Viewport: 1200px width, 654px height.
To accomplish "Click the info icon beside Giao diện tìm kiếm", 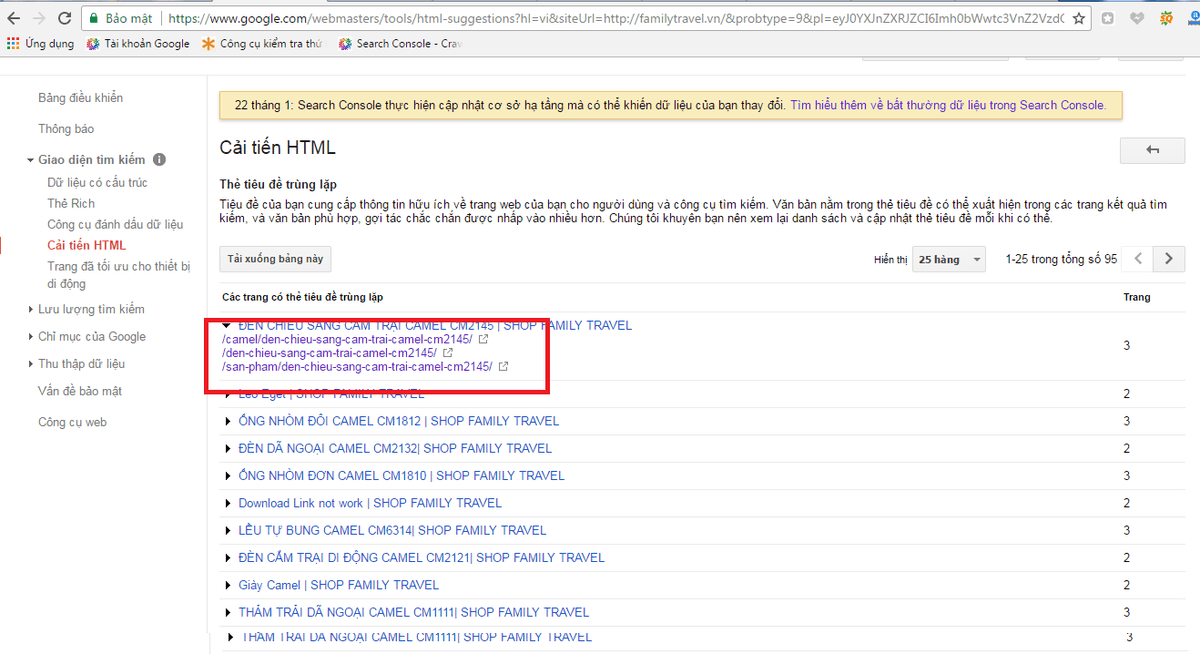I will 160,160.
